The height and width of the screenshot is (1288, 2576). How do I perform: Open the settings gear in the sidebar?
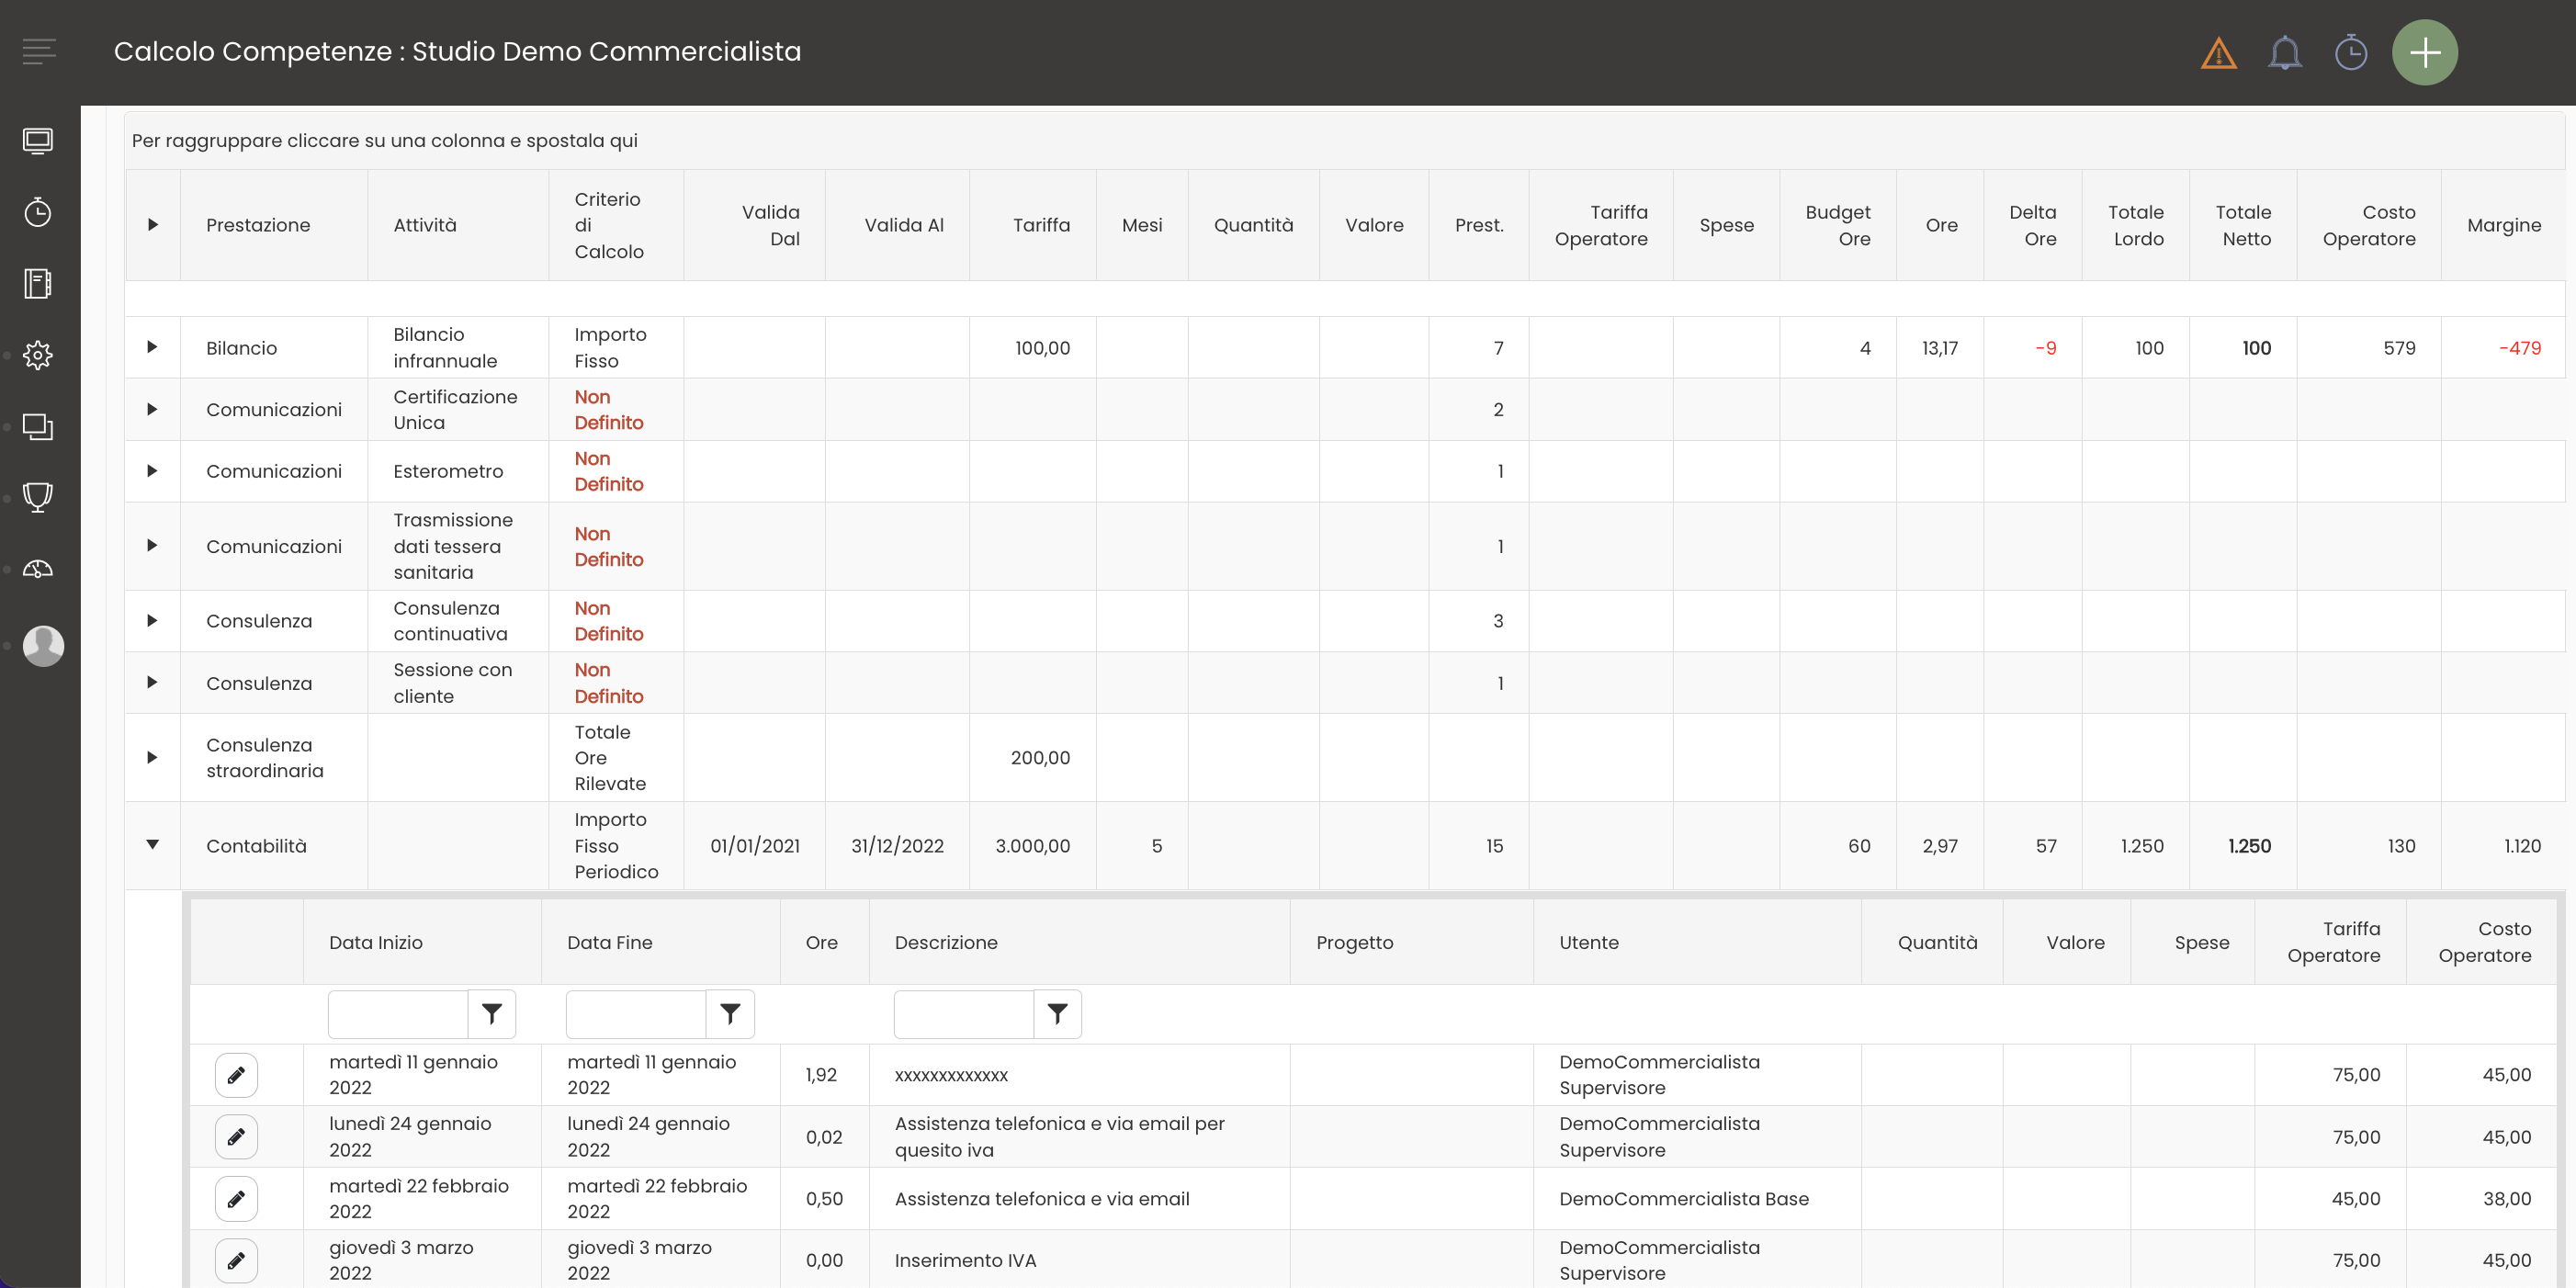point(38,355)
